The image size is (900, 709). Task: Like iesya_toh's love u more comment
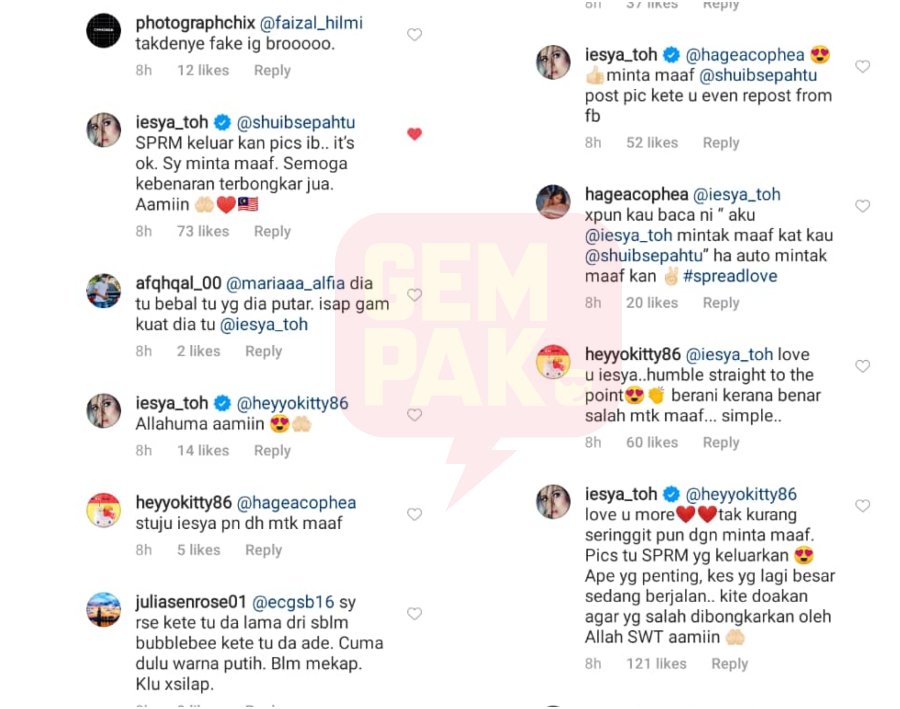coord(863,506)
